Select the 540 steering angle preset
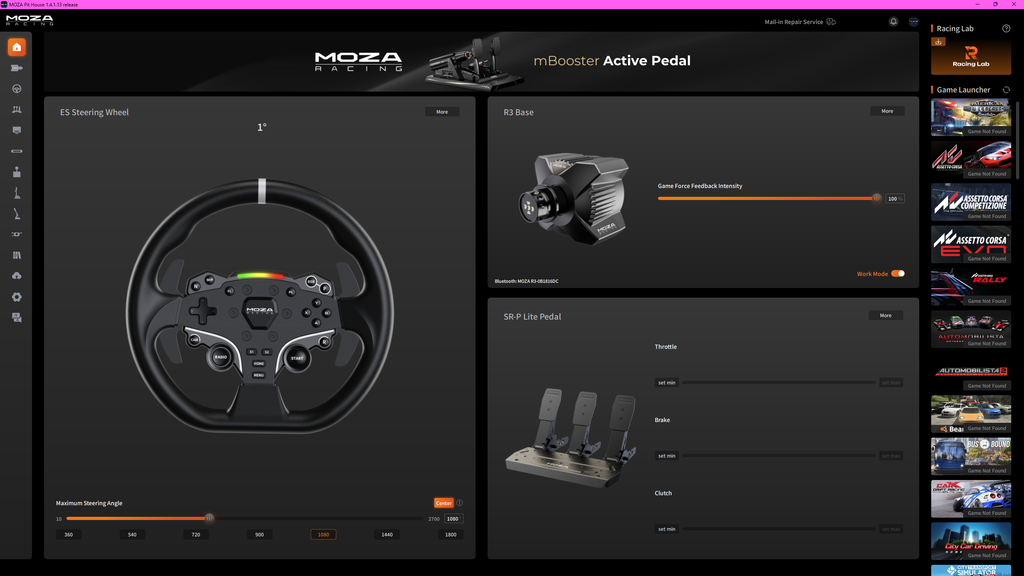The height and width of the screenshot is (576, 1024). coord(132,534)
